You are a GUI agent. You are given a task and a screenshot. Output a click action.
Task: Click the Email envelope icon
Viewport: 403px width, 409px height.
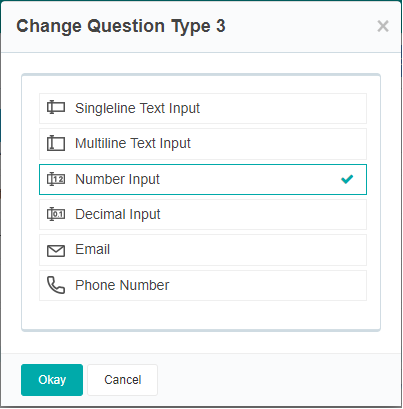pyautogui.click(x=56, y=251)
